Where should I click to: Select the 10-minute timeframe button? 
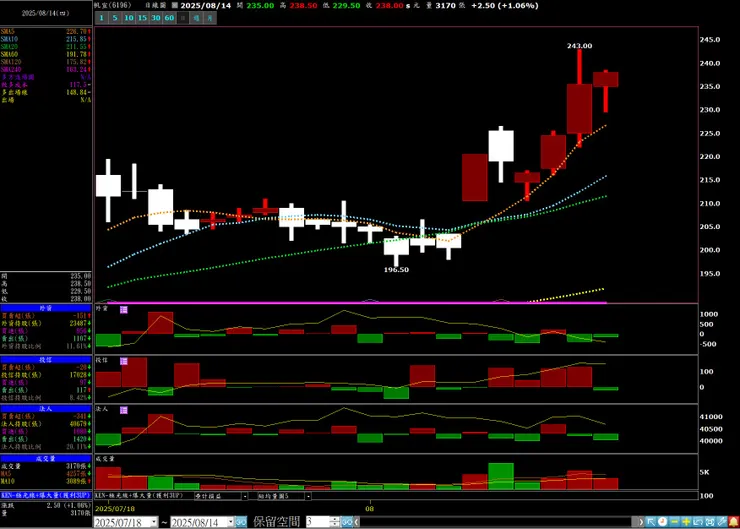pyautogui.click(x=128, y=18)
